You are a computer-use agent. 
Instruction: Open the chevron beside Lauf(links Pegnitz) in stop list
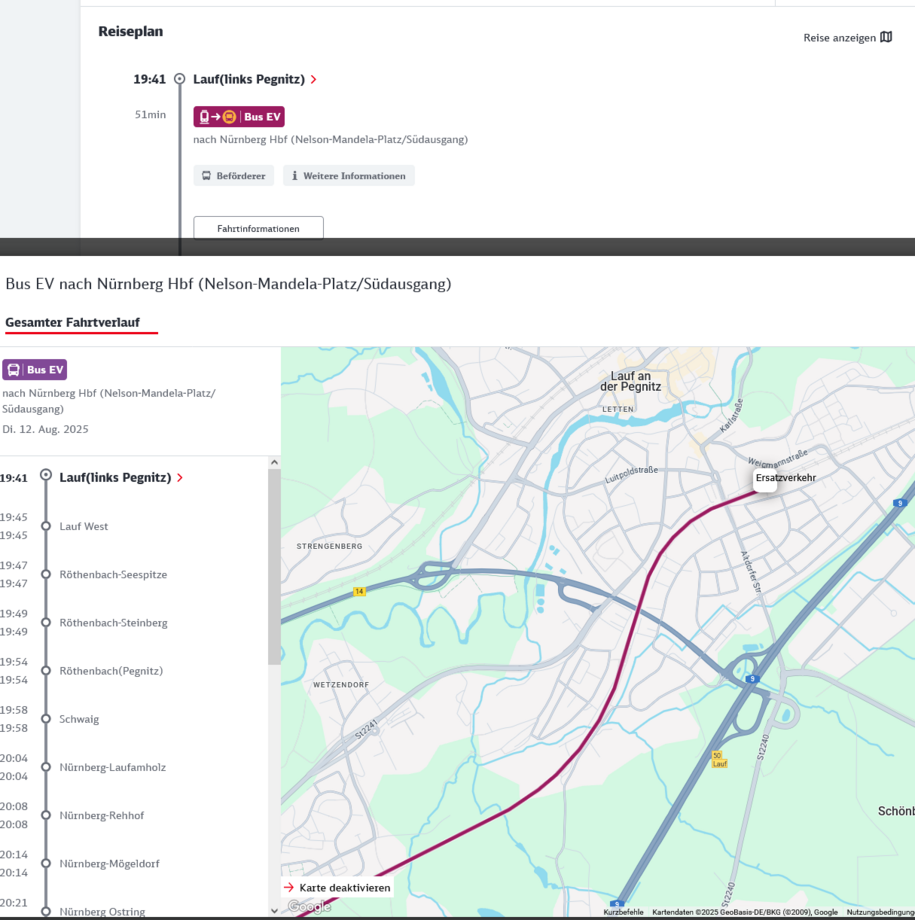180,478
